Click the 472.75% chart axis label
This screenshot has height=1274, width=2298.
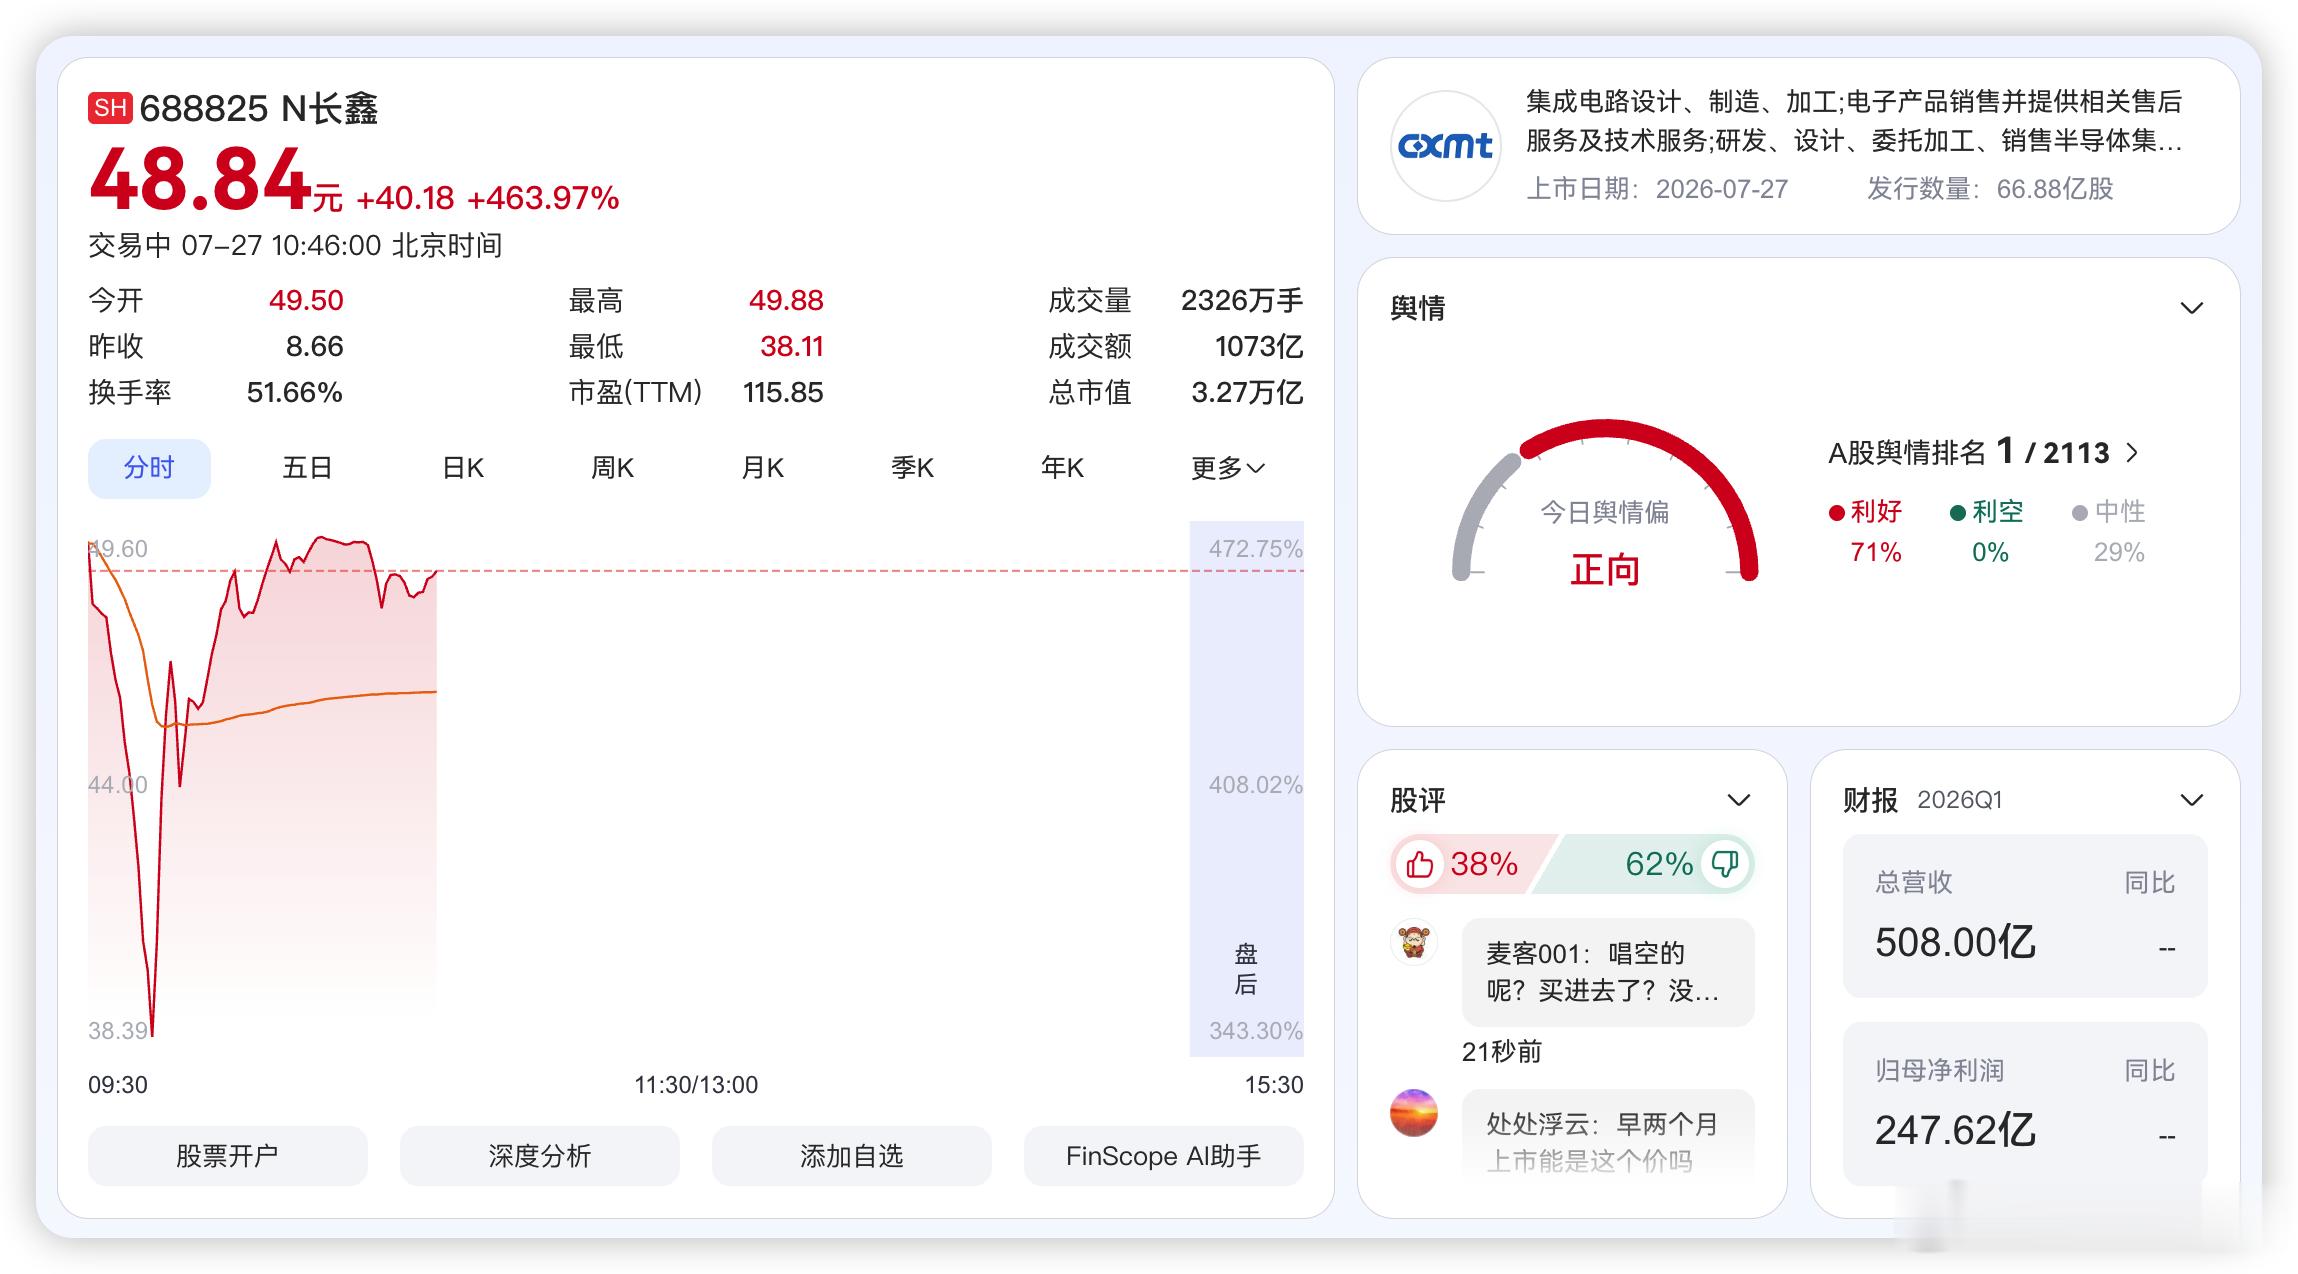coord(1255,549)
